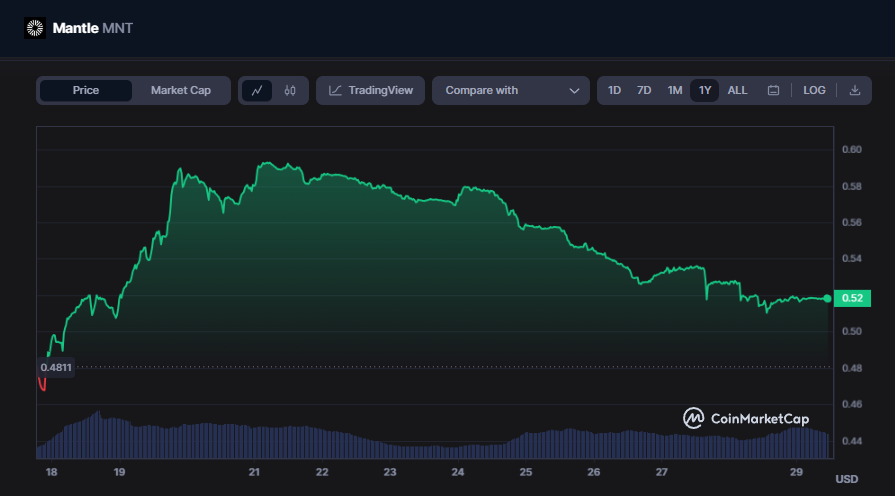Click the 0.58 axis value

pos(852,187)
